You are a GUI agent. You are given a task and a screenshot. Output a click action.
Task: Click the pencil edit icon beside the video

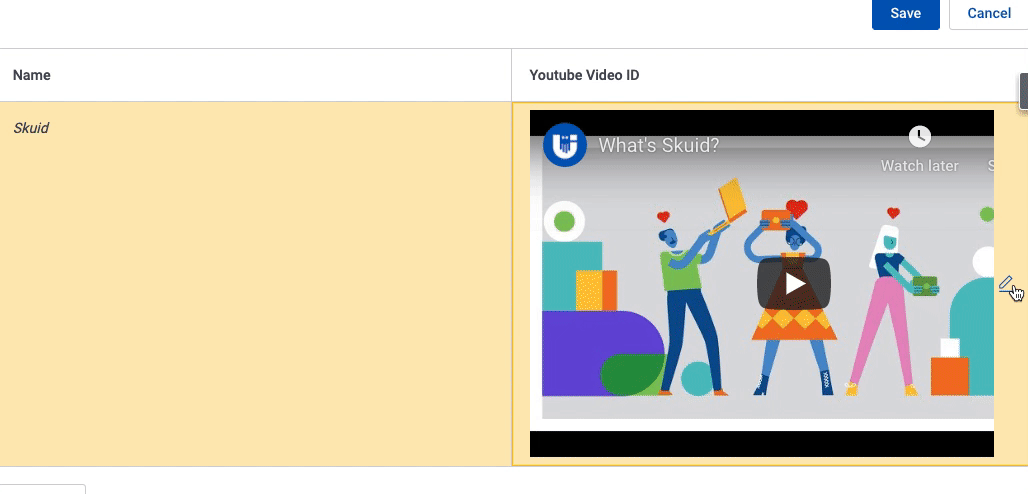pos(1006,284)
